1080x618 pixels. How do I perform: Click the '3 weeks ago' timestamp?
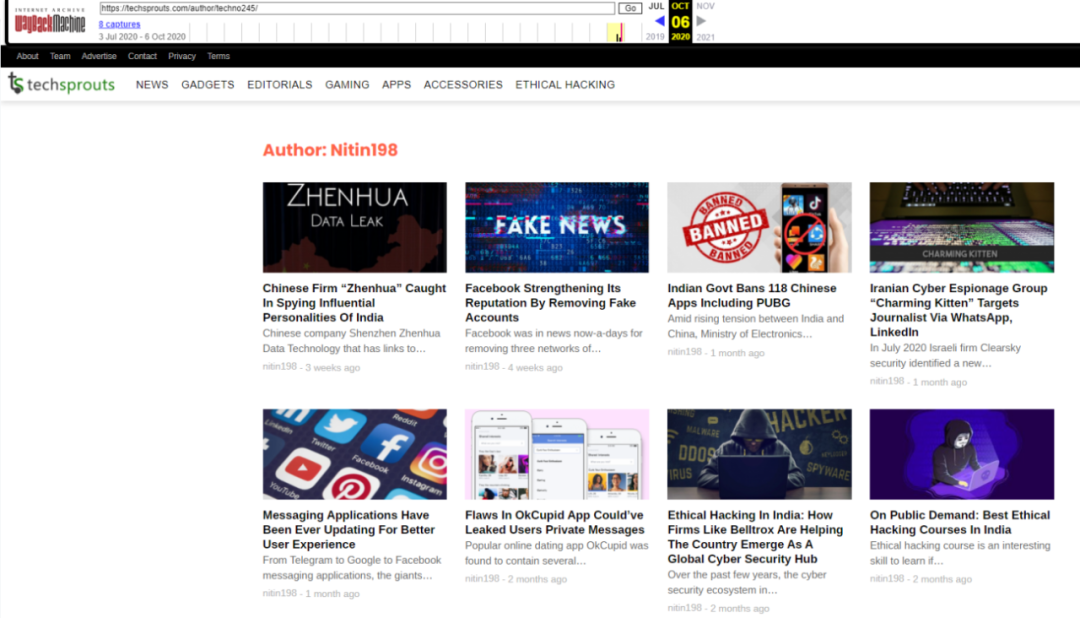click(x=332, y=368)
